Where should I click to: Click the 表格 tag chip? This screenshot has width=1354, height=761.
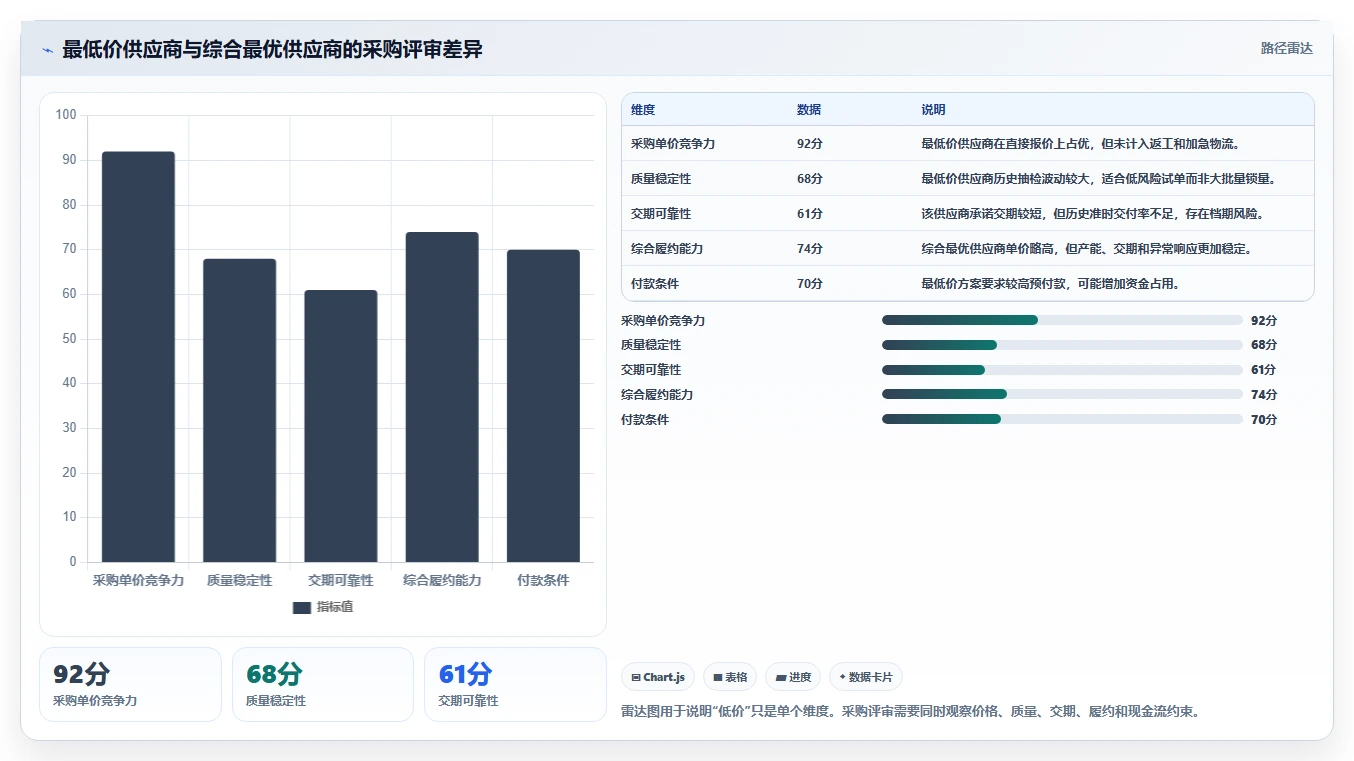[730, 677]
